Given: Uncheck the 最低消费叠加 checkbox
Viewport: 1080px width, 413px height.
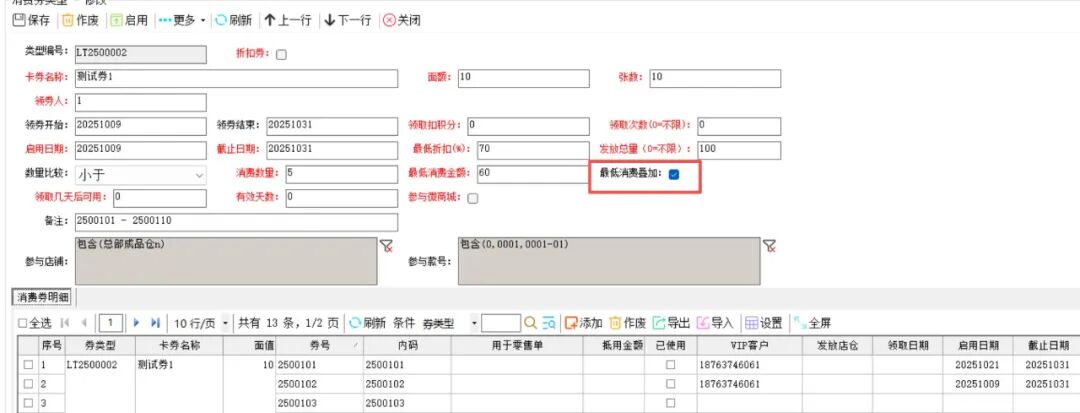Looking at the screenshot, I should 674,175.
